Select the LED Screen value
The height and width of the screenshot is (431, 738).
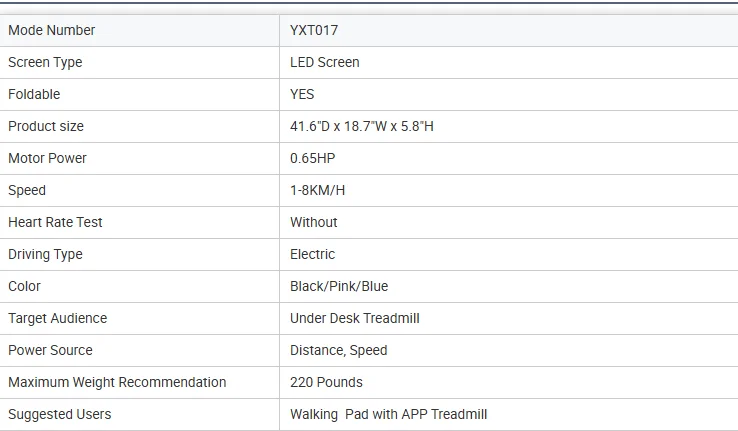pyautogui.click(x=325, y=62)
